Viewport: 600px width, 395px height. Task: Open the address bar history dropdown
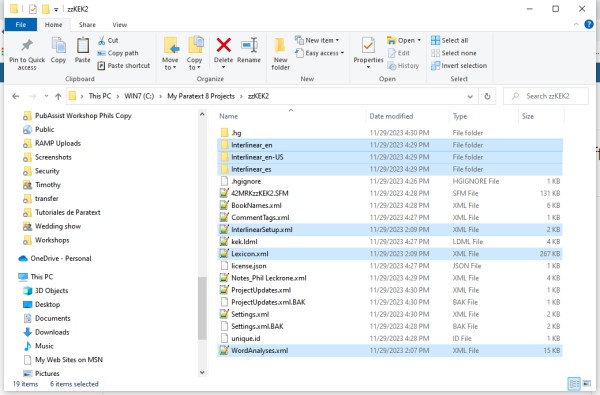[x=470, y=96]
